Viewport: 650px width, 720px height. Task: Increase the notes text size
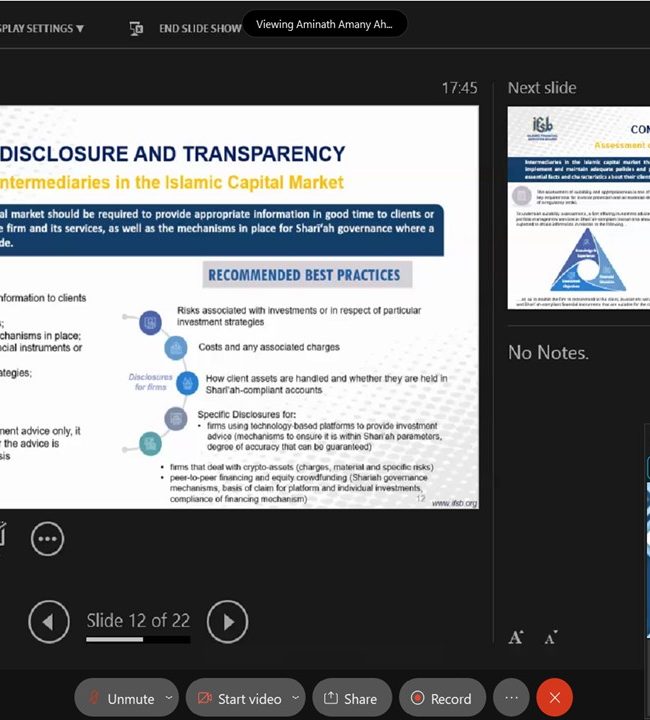point(516,637)
